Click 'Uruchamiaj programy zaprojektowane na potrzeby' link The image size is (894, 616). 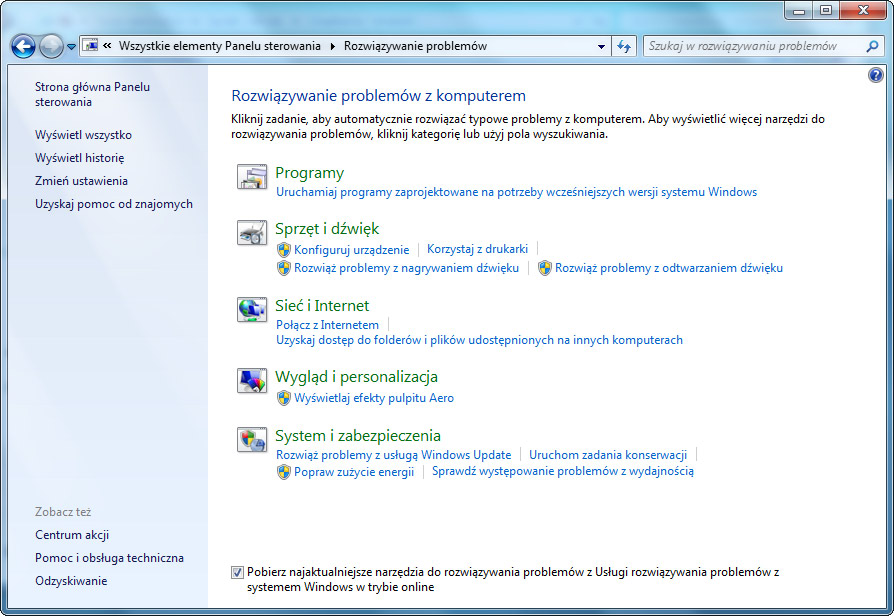pyautogui.click(x=517, y=192)
